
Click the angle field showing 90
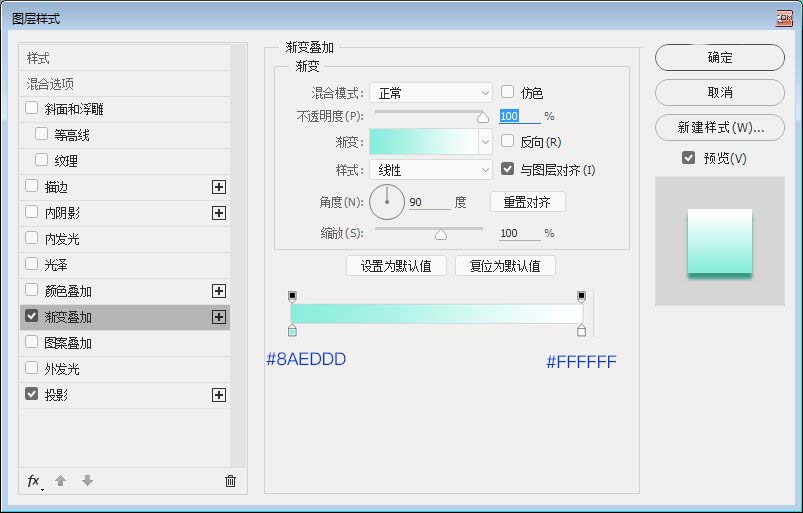click(429, 202)
